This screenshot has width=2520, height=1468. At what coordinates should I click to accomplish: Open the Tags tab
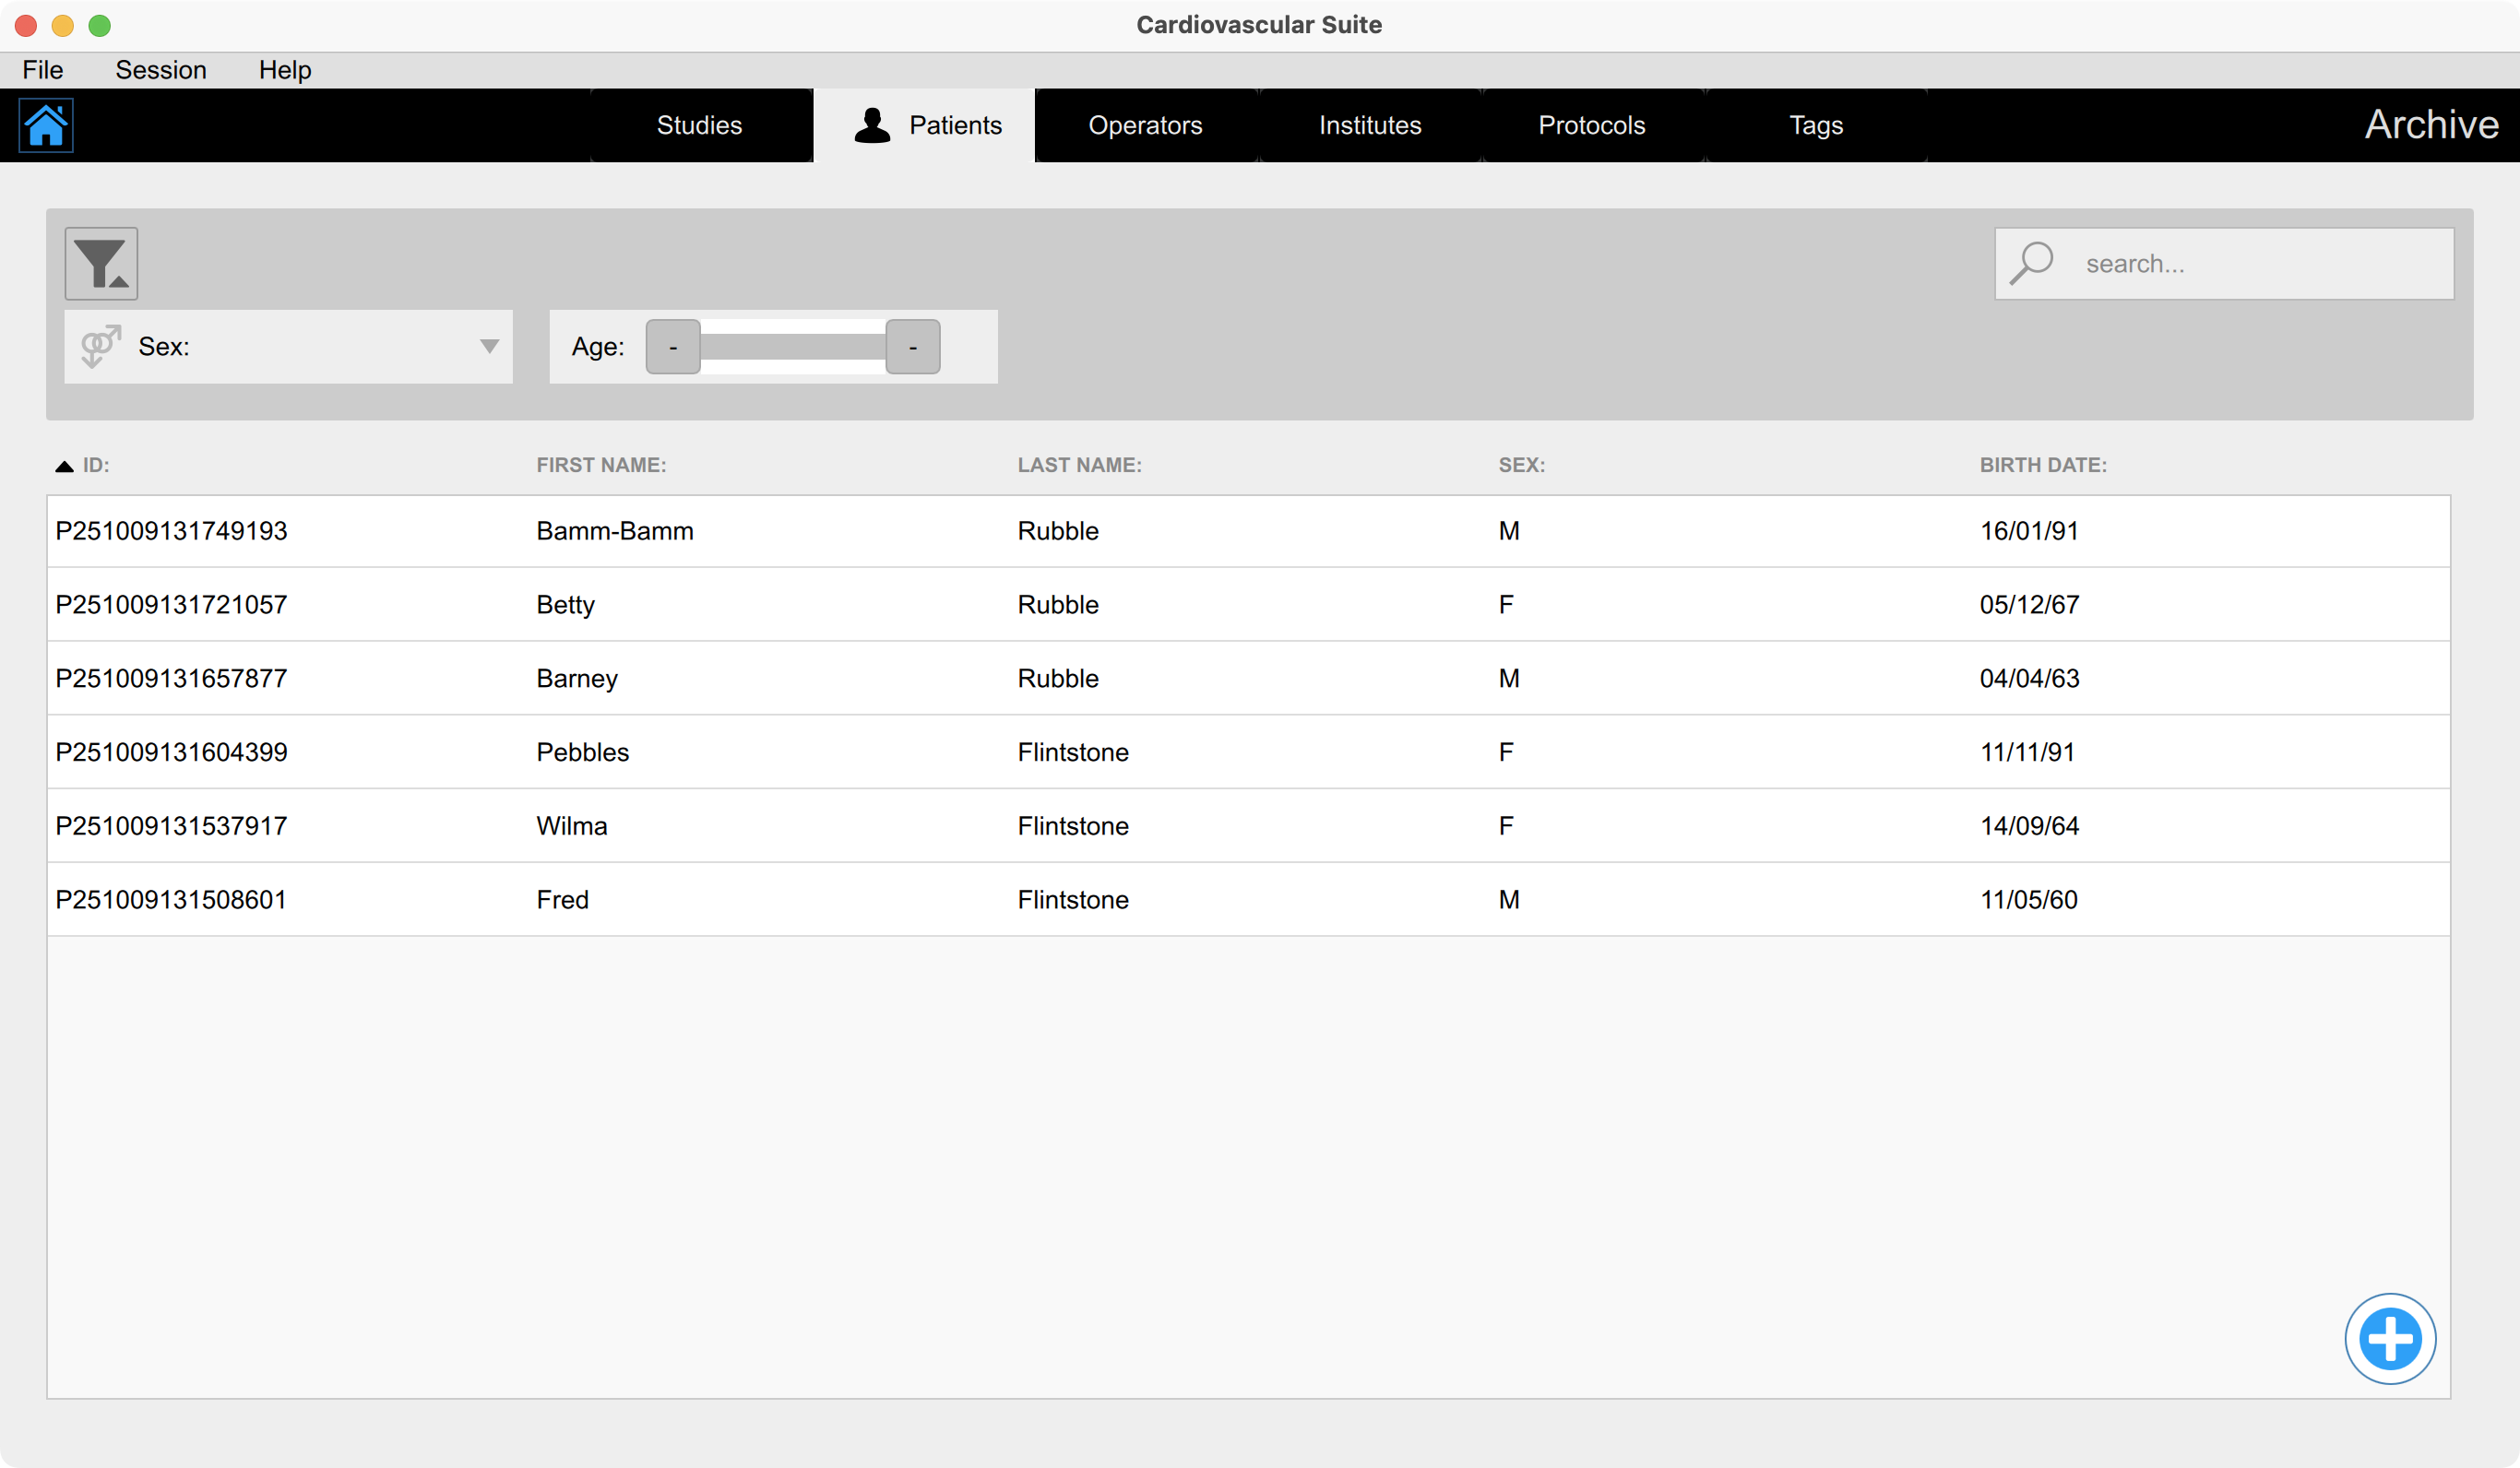click(x=1815, y=125)
